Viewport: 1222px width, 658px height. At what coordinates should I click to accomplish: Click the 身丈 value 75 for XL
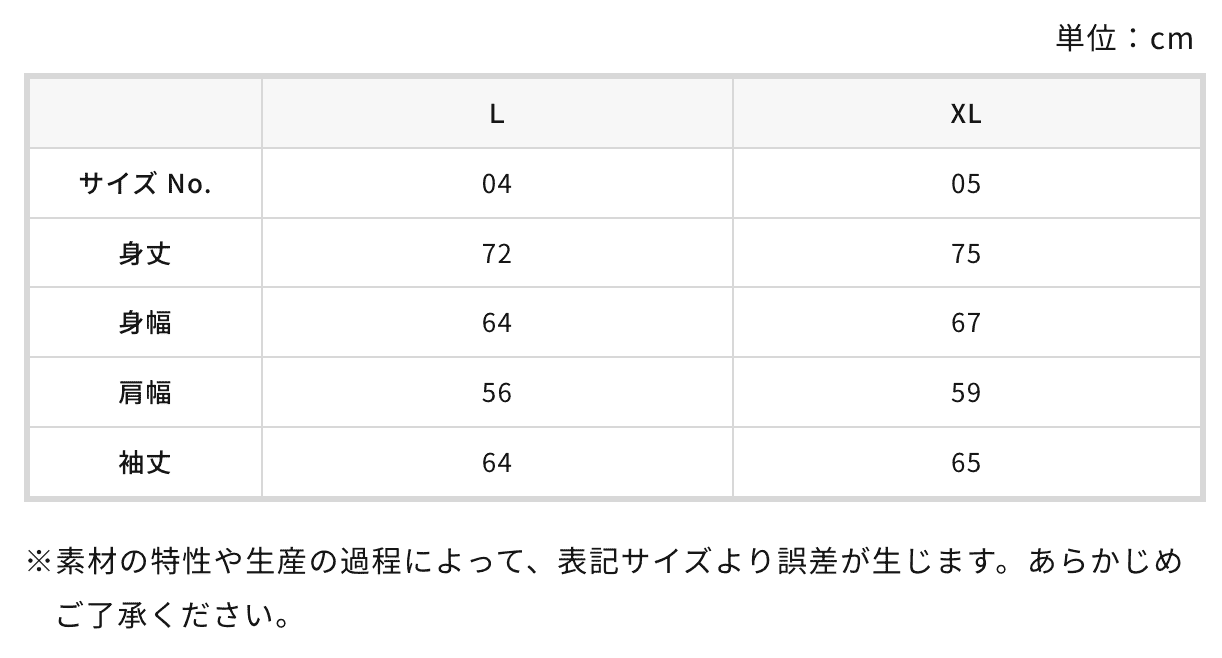966,254
